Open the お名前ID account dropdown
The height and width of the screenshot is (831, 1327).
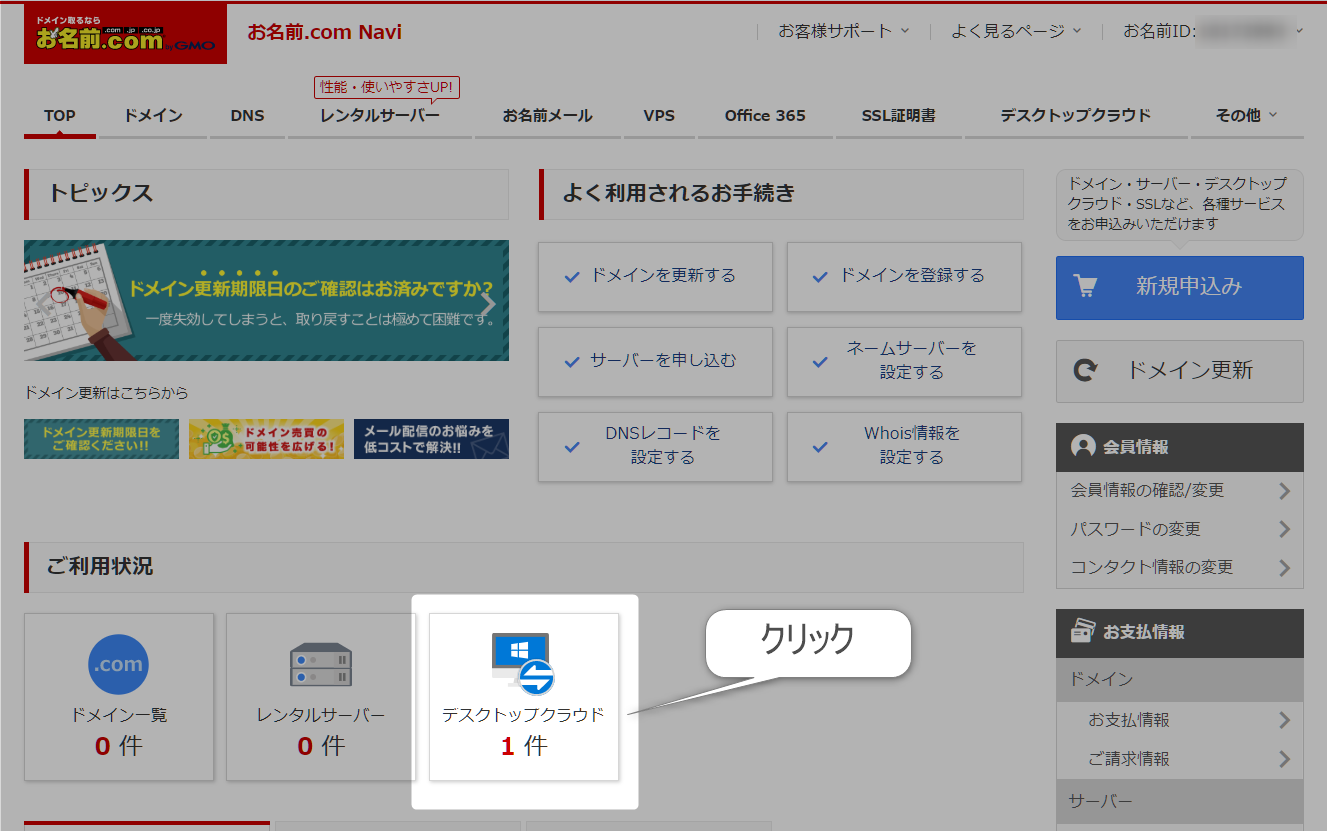tap(1213, 31)
